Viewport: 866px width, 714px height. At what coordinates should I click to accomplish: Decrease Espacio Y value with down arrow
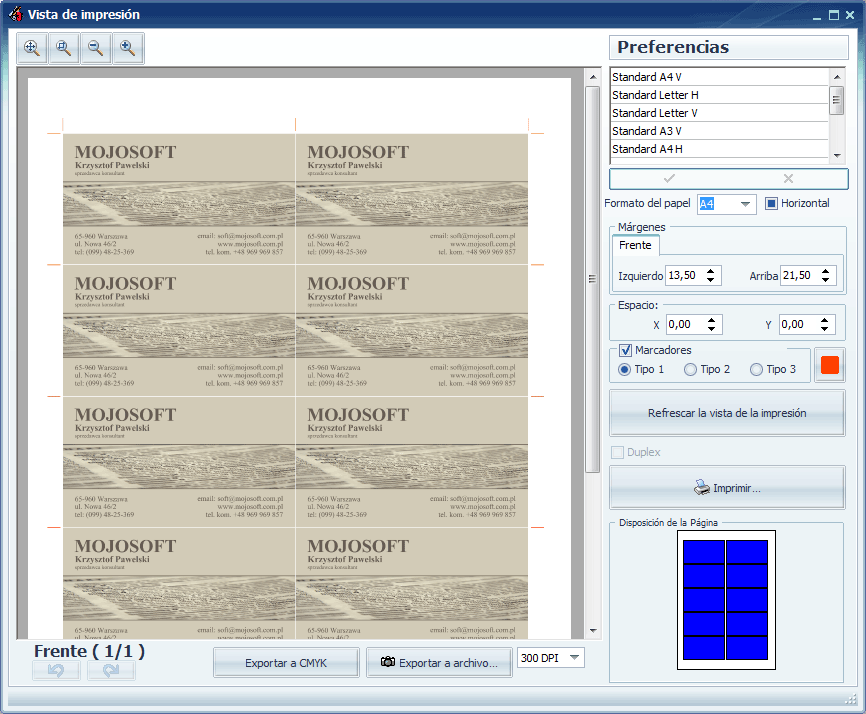click(825, 329)
